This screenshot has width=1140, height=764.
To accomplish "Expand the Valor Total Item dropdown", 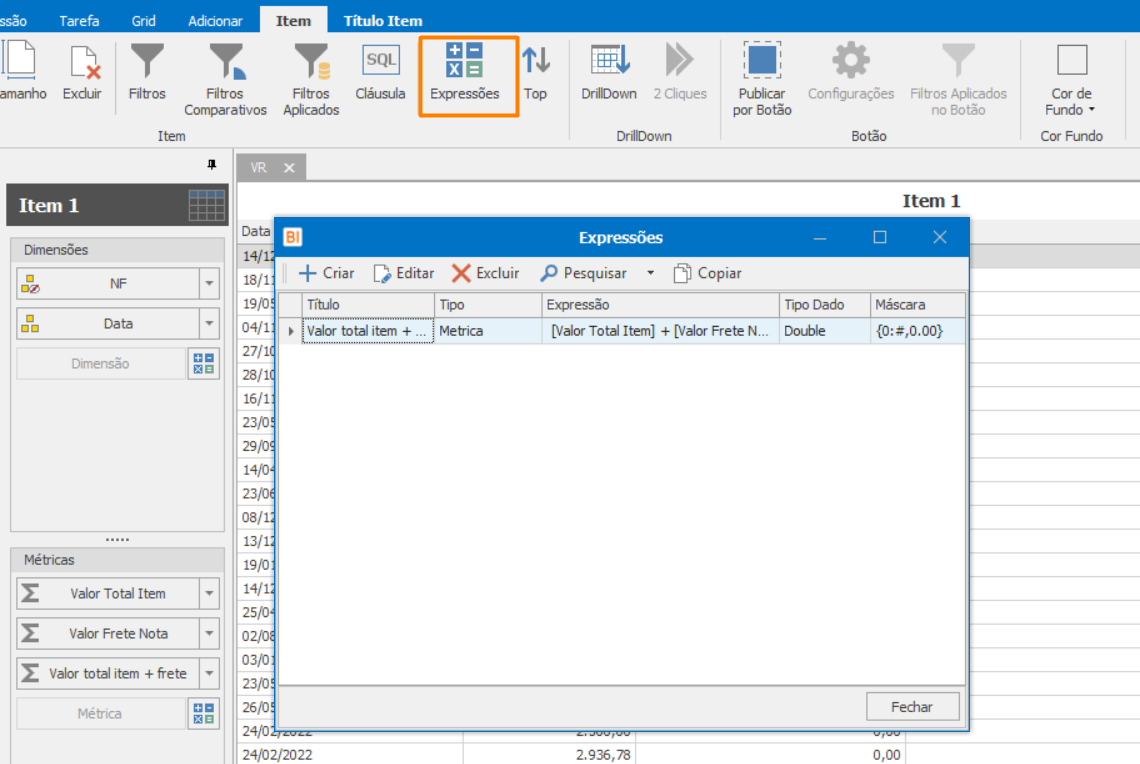I will [209, 594].
